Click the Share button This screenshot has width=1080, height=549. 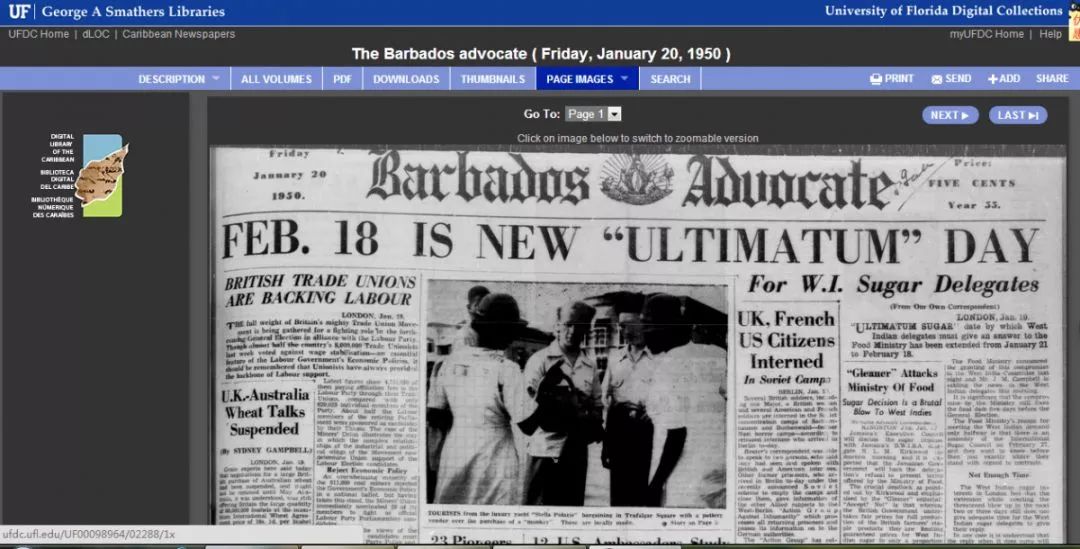click(1052, 79)
